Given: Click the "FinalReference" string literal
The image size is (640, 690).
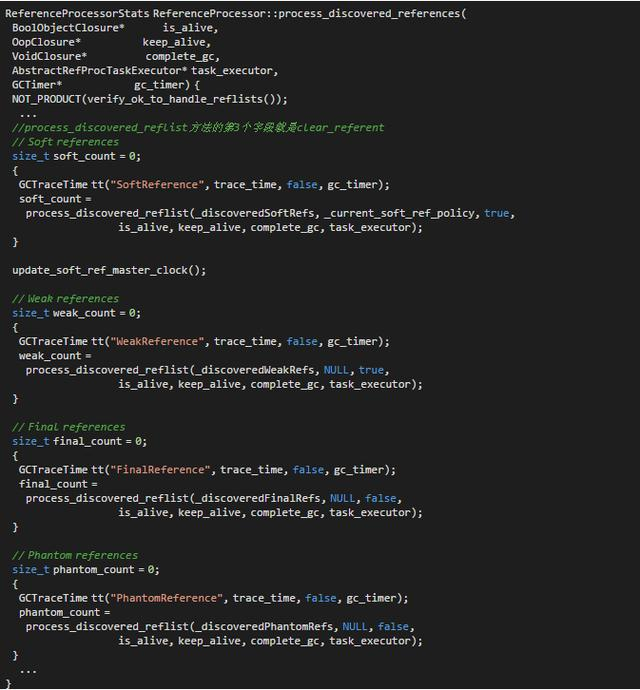Looking at the screenshot, I should coord(160,470).
